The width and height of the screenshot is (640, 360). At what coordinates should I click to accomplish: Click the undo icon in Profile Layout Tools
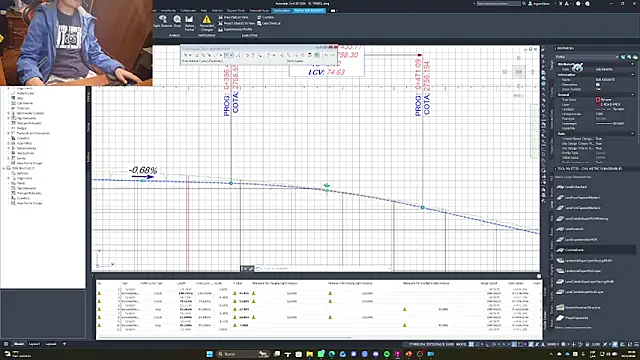pos(326,55)
